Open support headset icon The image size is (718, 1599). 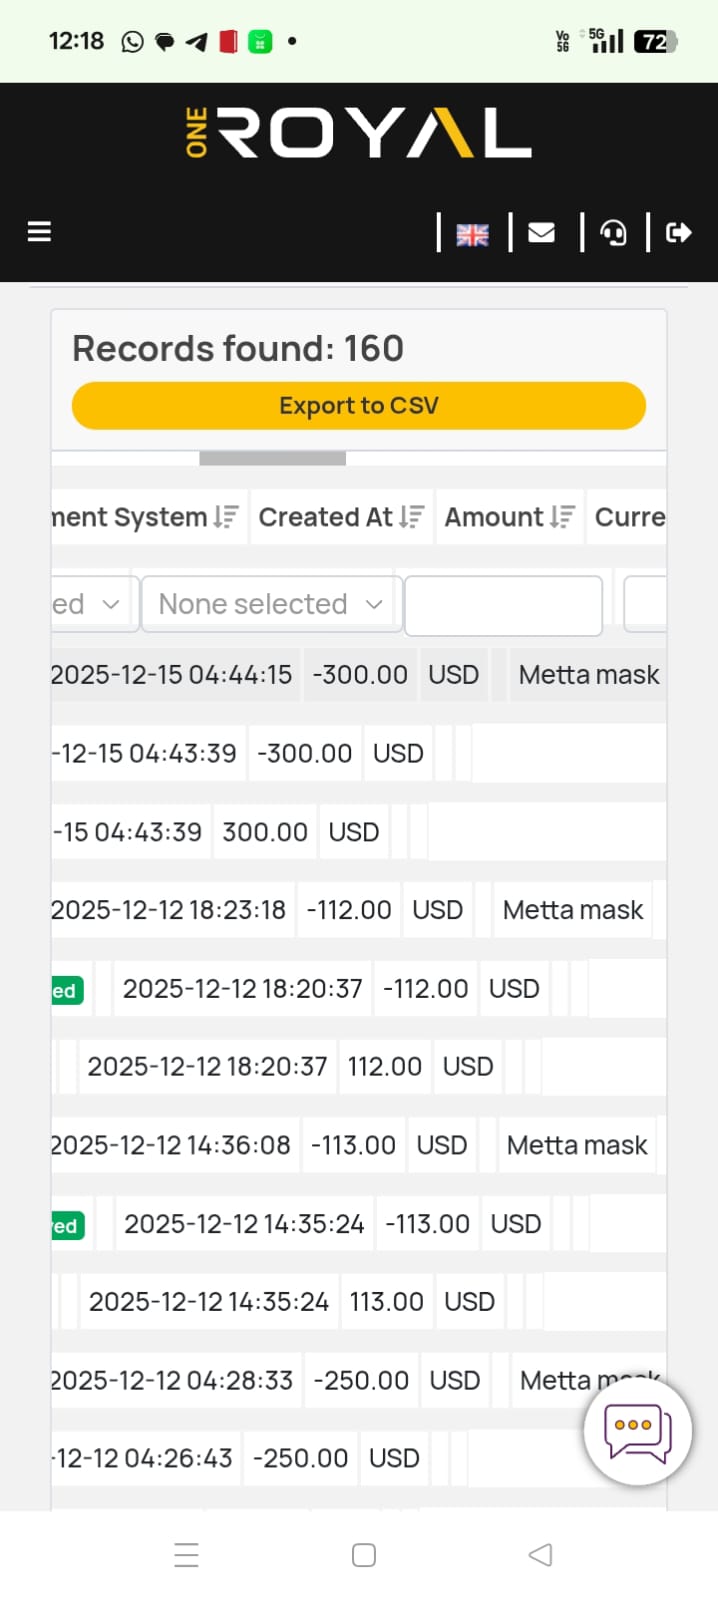pyautogui.click(x=613, y=233)
